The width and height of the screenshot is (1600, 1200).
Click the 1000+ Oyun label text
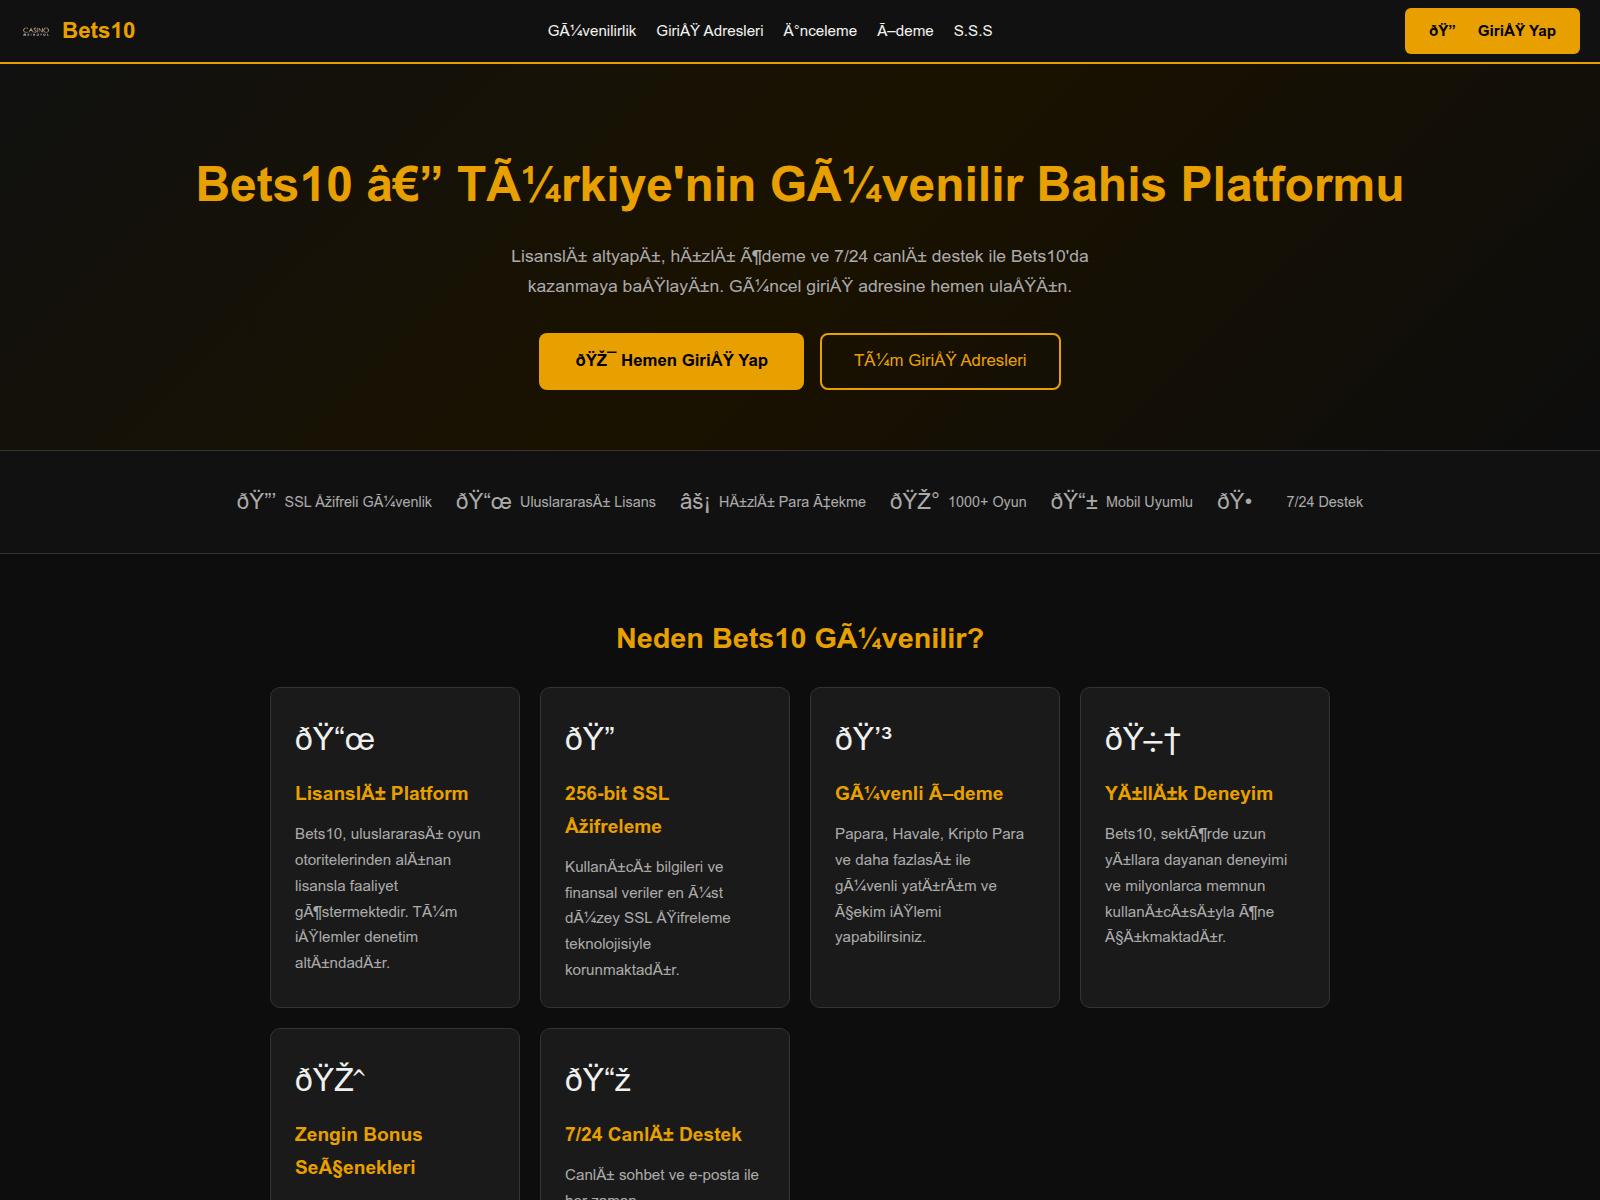click(987, 502)
